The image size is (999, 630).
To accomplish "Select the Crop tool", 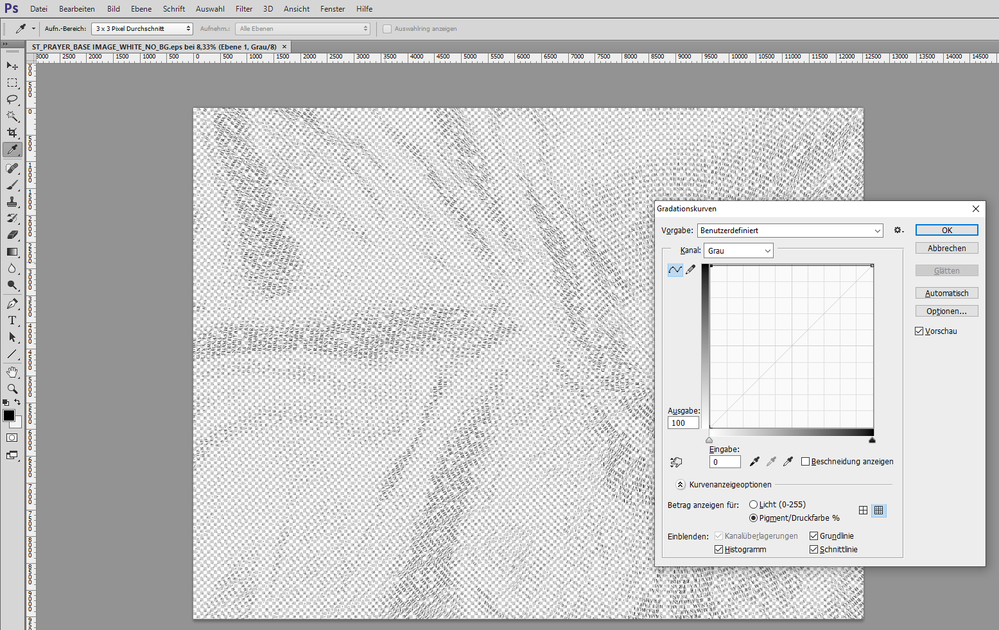I will pos(12,132).
